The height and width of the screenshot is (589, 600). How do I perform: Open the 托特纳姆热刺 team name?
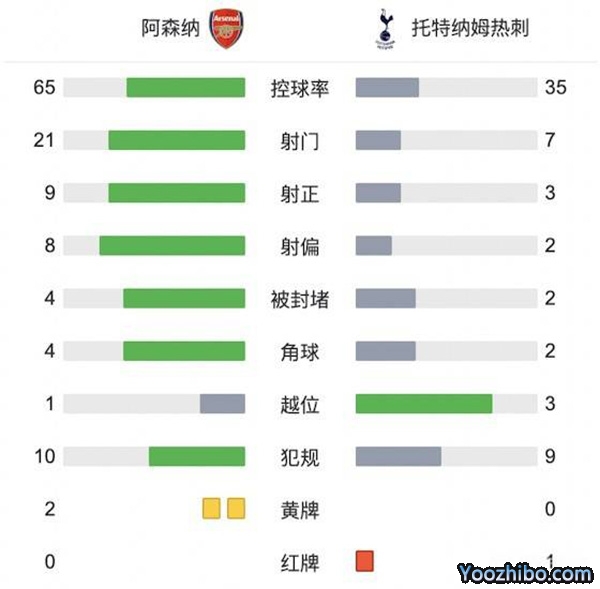pos(470,29)
